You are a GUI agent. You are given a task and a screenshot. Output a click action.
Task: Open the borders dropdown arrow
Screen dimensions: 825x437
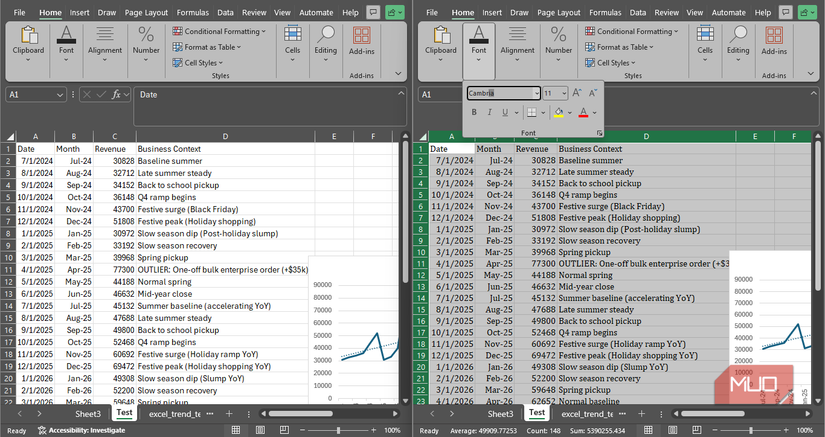(543, 112)
